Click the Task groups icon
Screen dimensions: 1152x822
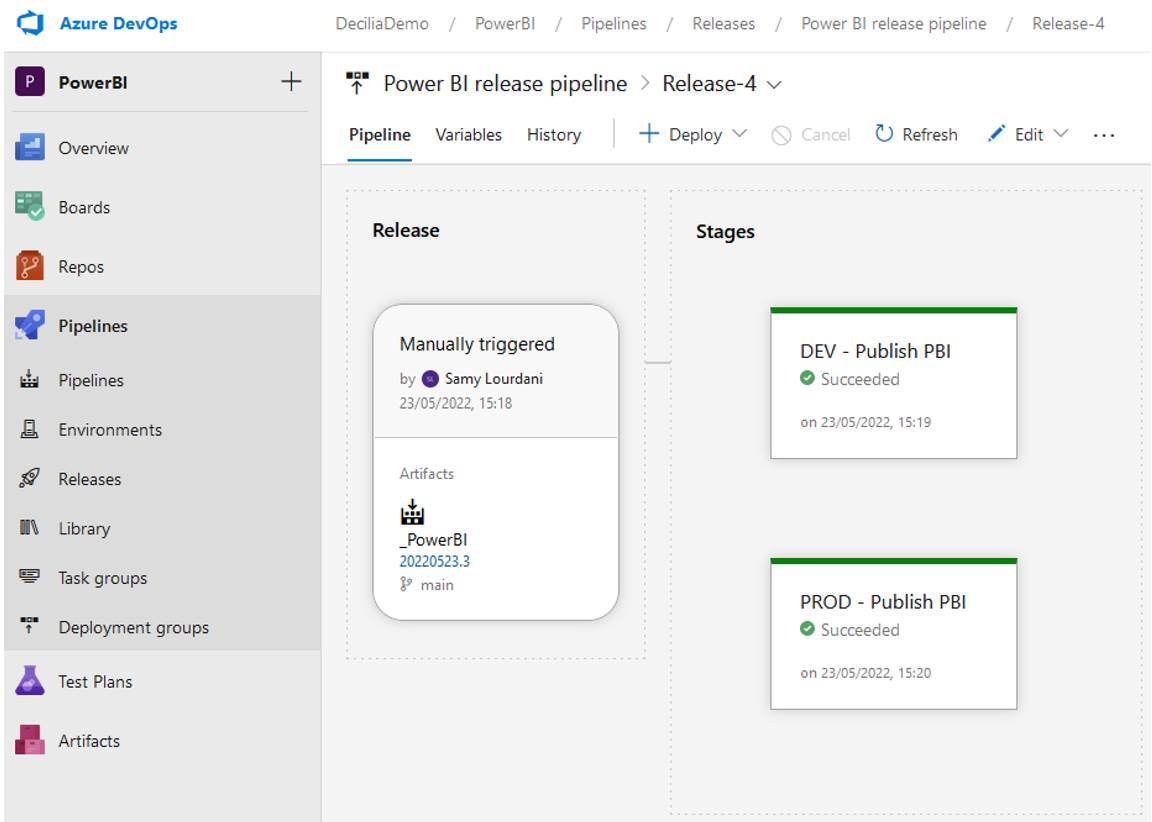[x=29, y=577]
